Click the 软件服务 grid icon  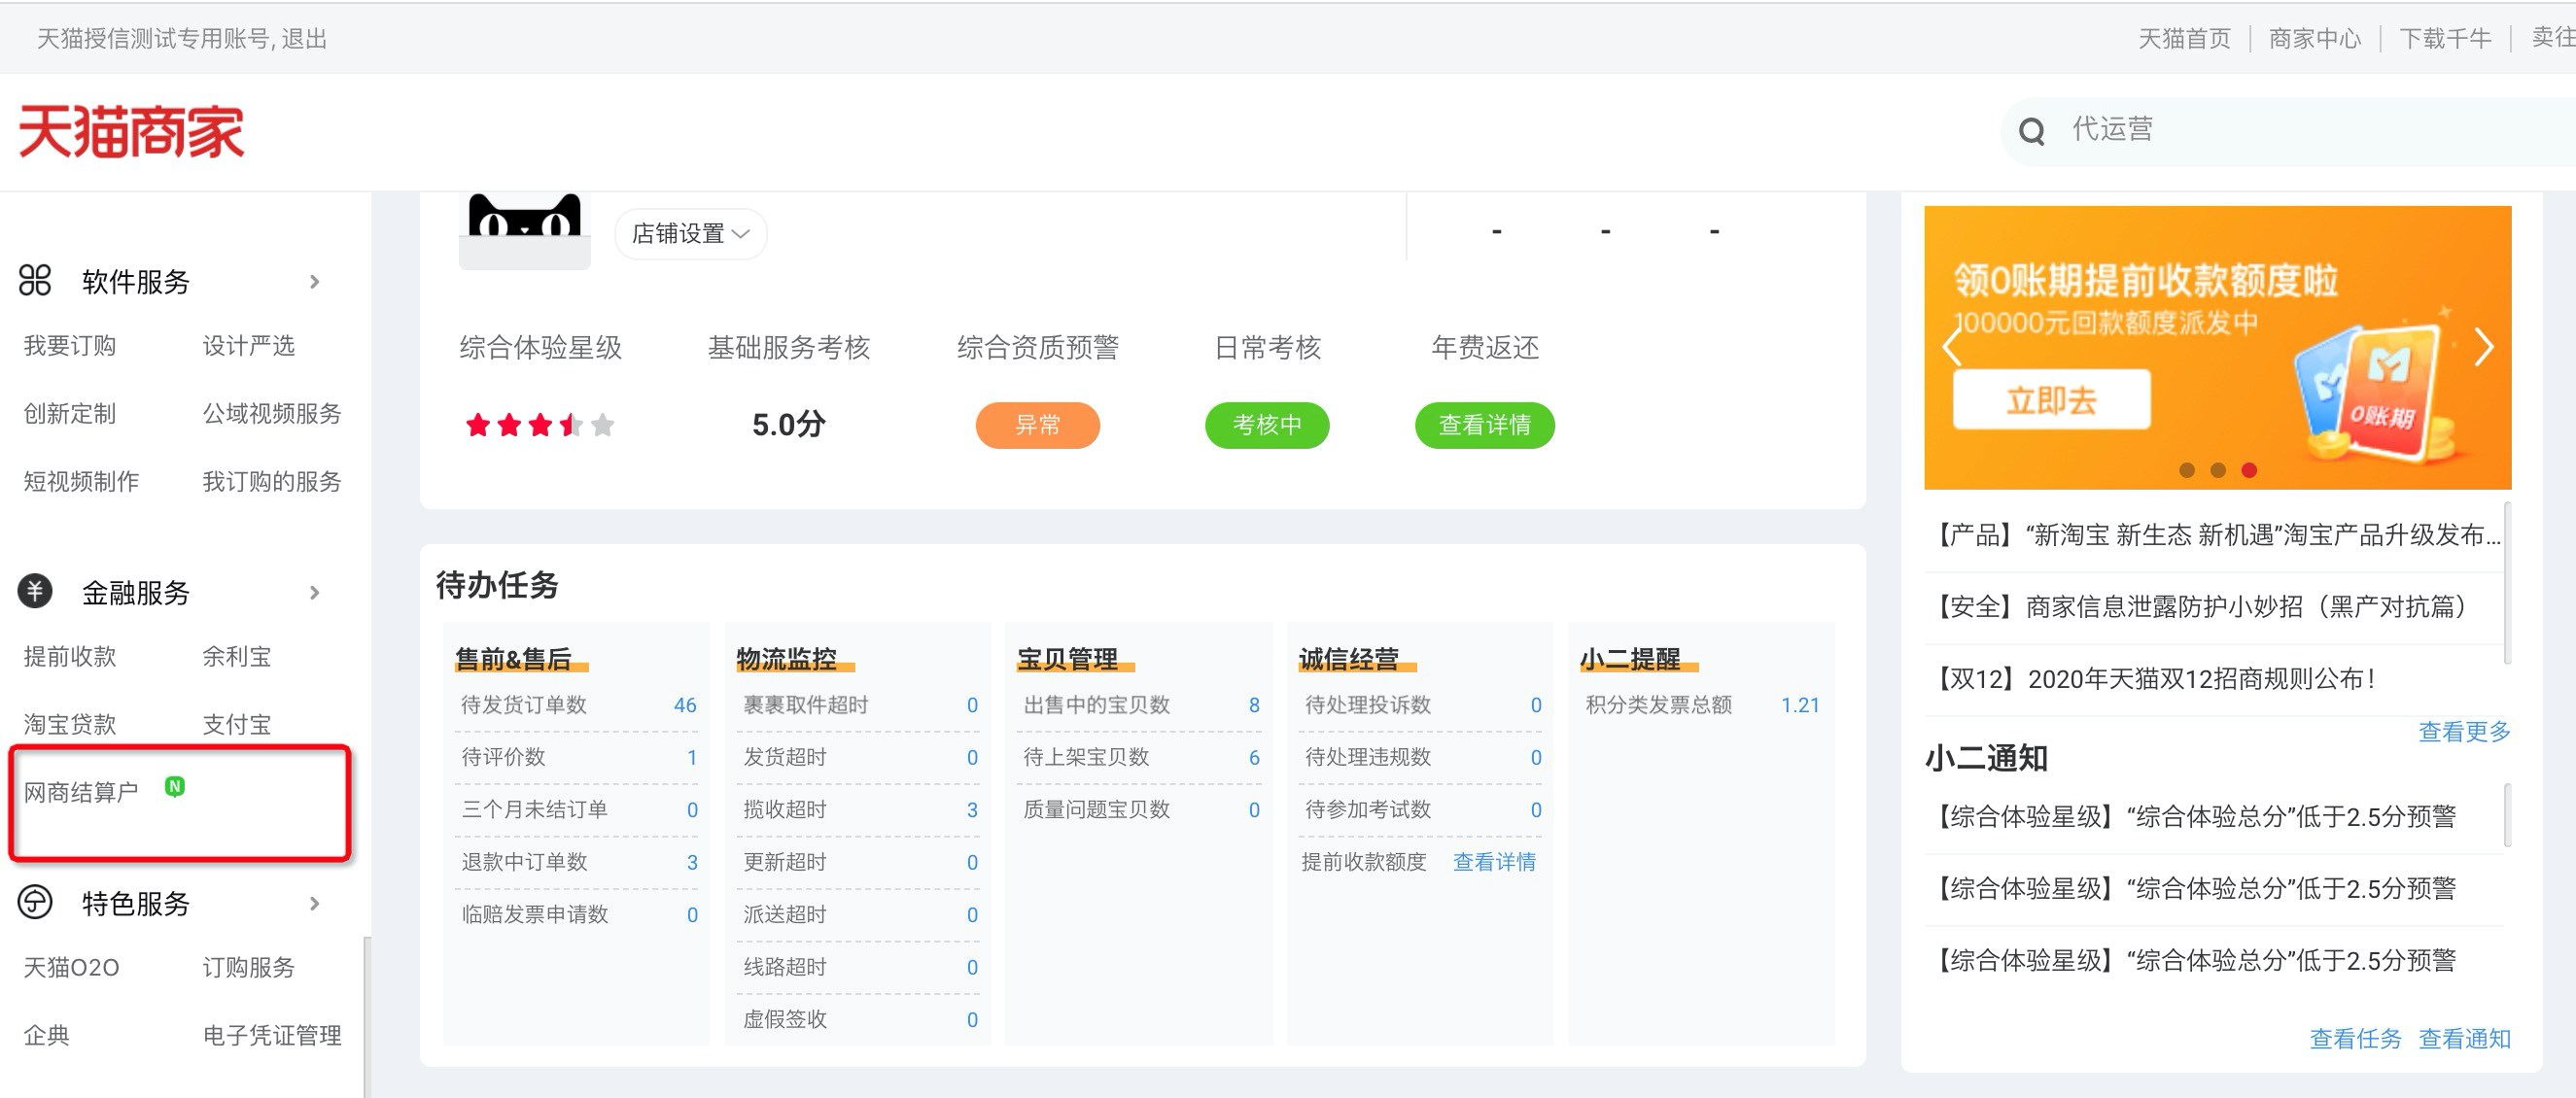[35, 281]
